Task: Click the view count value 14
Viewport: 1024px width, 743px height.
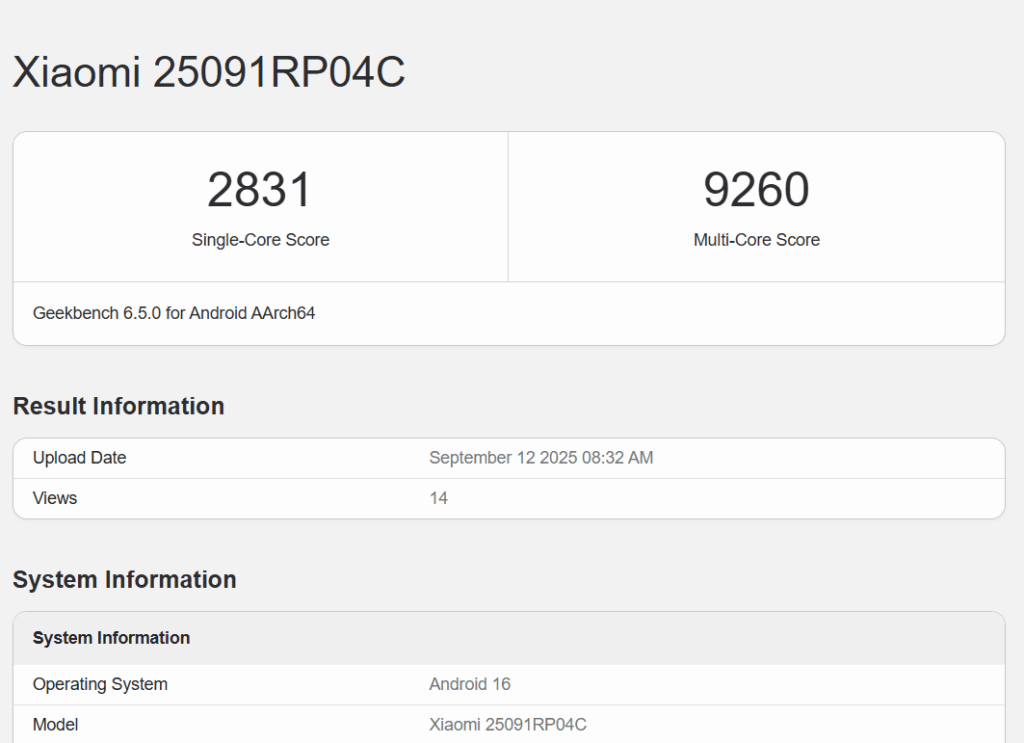Action: (x=439, y=498)
